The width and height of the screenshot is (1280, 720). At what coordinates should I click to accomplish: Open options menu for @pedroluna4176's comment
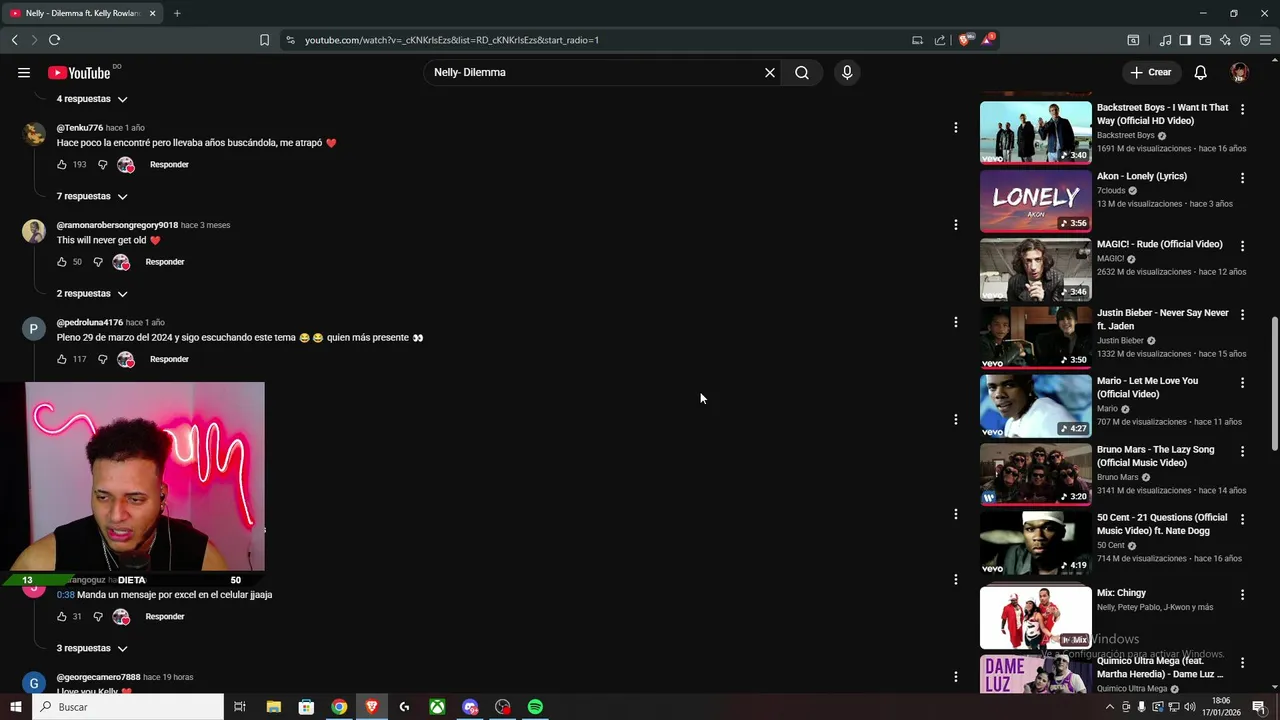[x=956, y=322]
